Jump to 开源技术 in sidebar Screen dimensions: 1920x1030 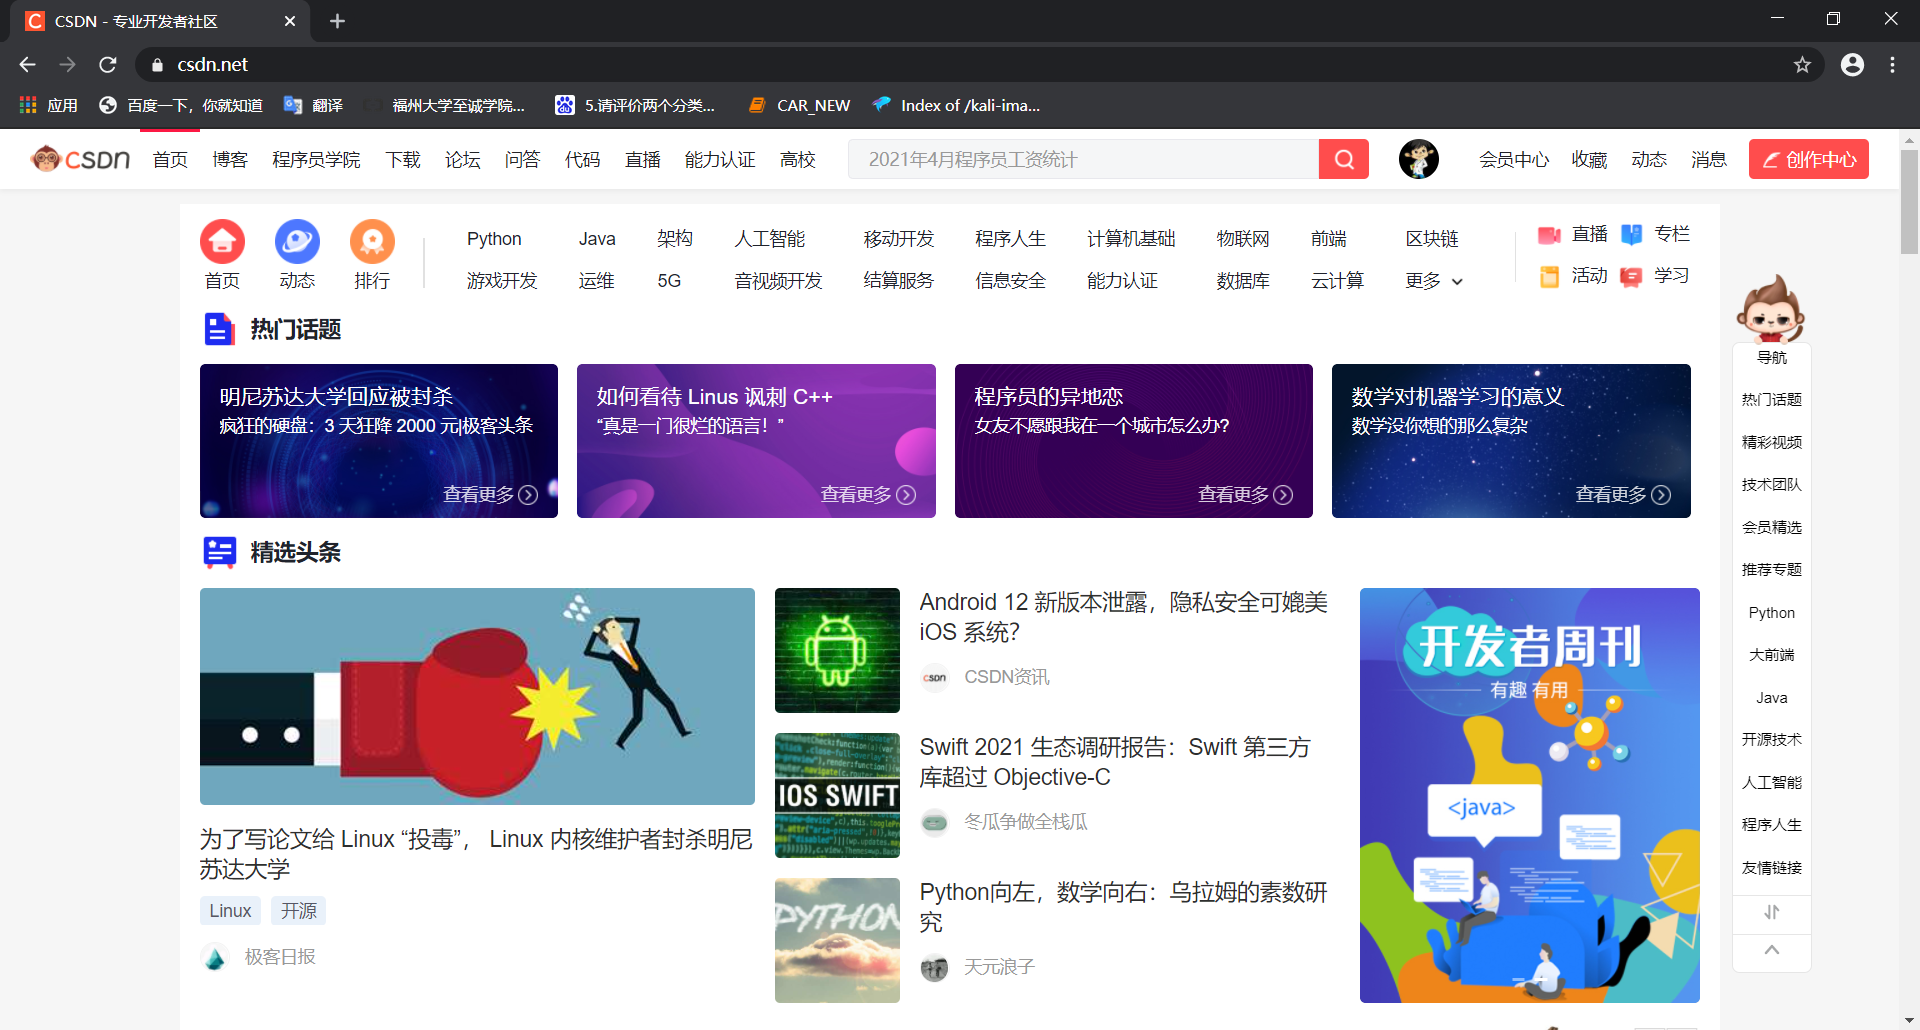click(x=1772, y=739)
